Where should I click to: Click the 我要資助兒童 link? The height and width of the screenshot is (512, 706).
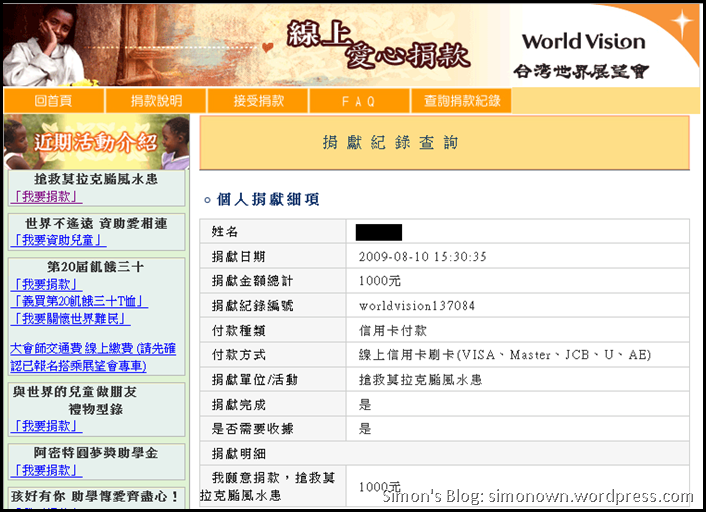click(58, 240)
